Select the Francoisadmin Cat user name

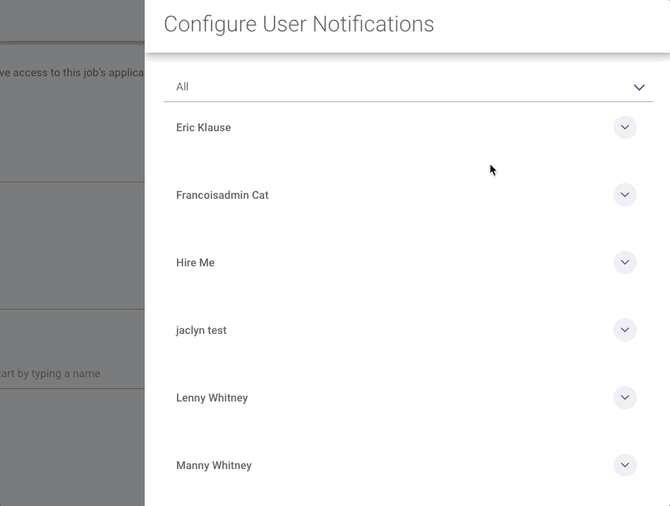(222, 195)
